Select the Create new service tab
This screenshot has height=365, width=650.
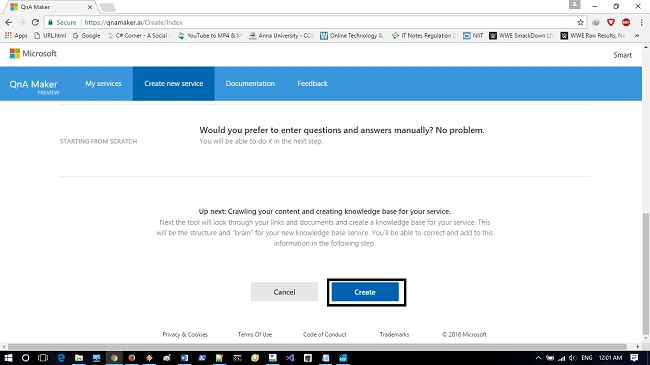point(174,83)
